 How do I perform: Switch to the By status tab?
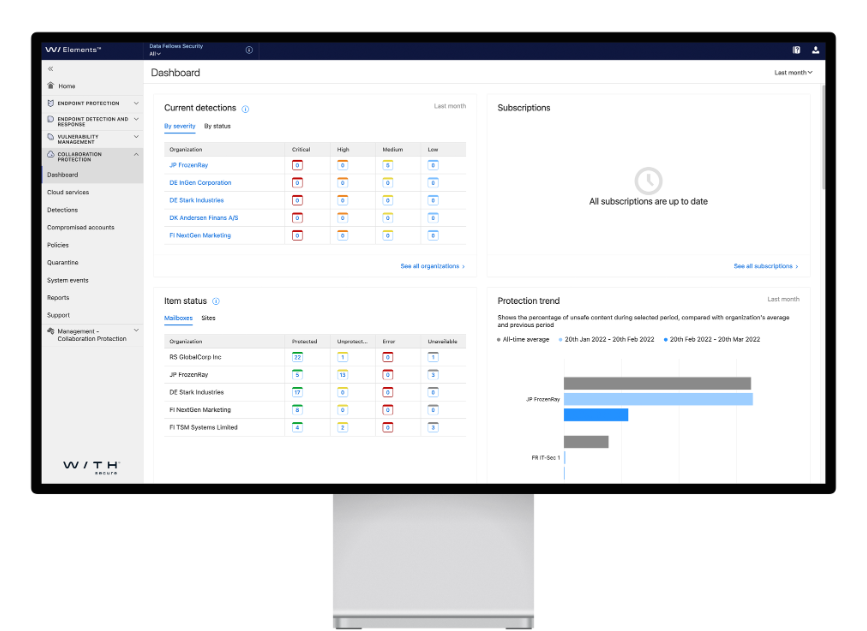[217, 126]
